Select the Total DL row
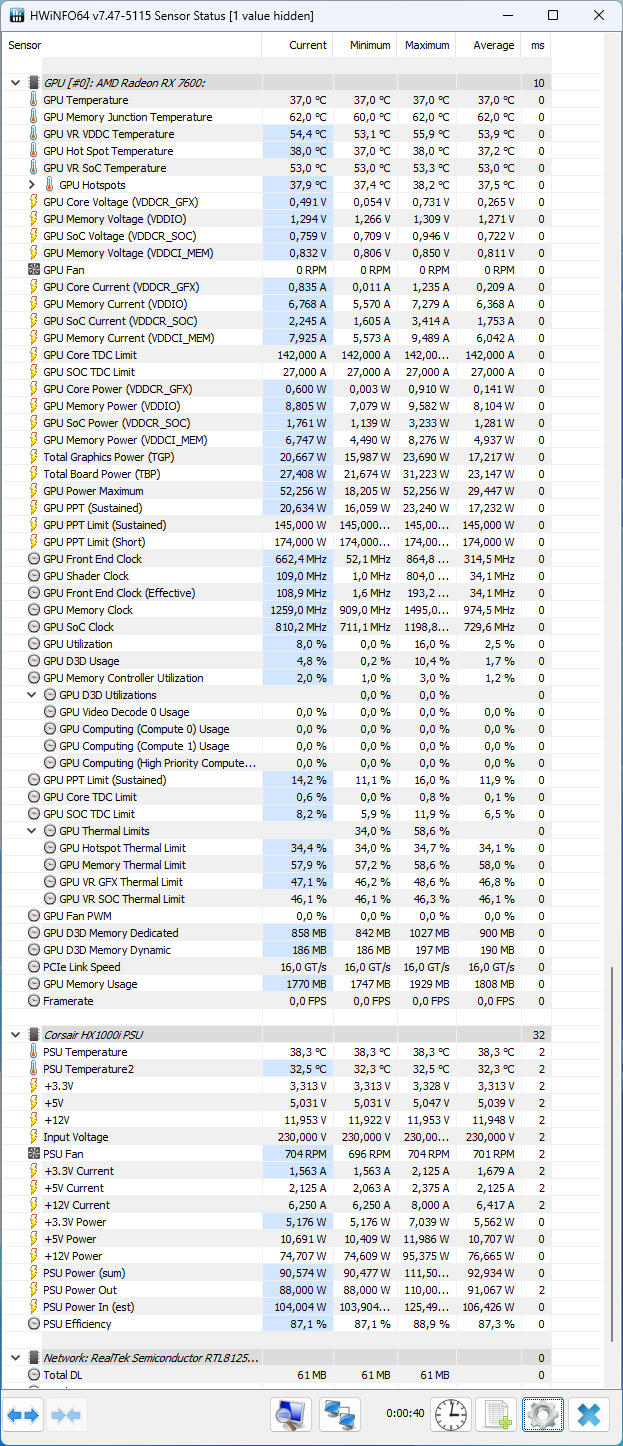623x1446 pixels. pos(277,1375)
